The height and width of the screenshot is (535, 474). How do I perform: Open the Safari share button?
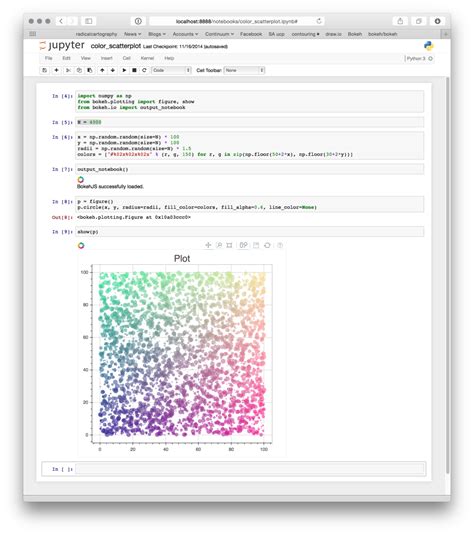pos(400,21)
